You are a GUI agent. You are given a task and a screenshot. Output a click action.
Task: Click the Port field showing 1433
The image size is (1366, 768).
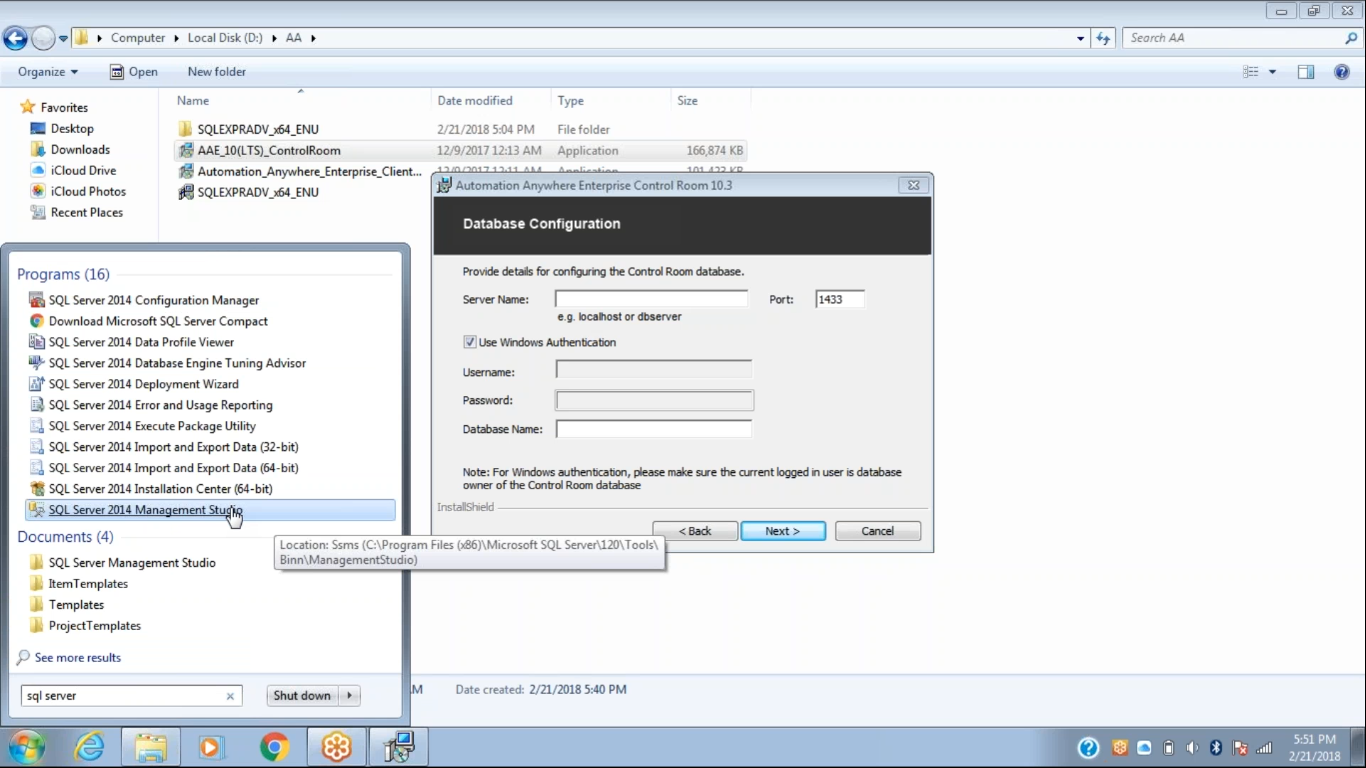840,299
